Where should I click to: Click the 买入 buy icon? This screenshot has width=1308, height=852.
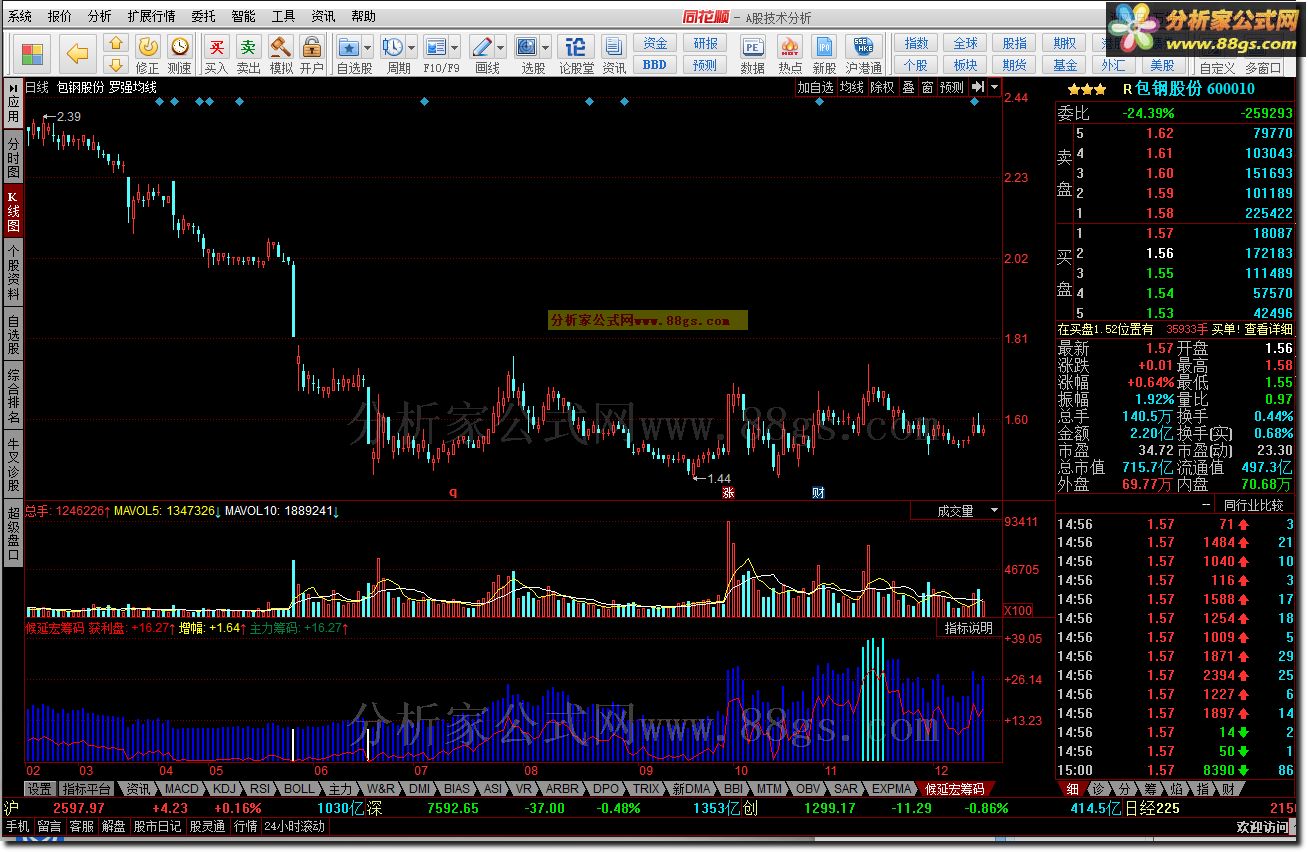[x=216, y=46]
